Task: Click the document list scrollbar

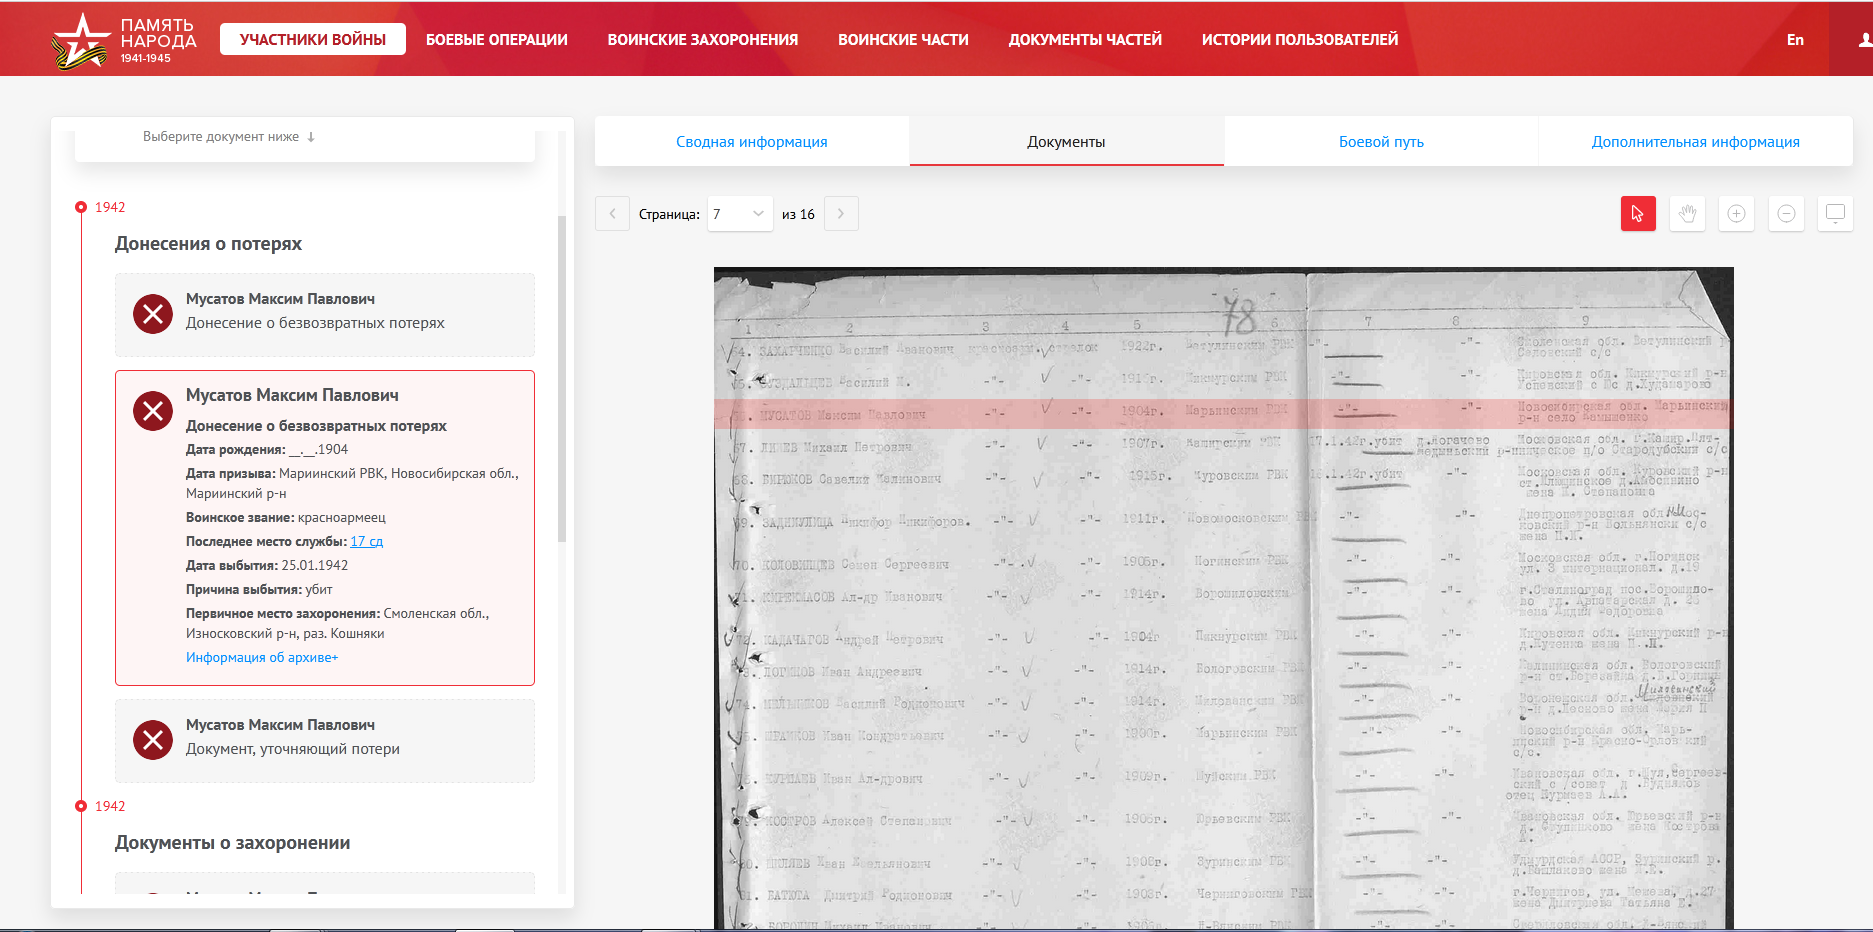Action: (562, 380)
